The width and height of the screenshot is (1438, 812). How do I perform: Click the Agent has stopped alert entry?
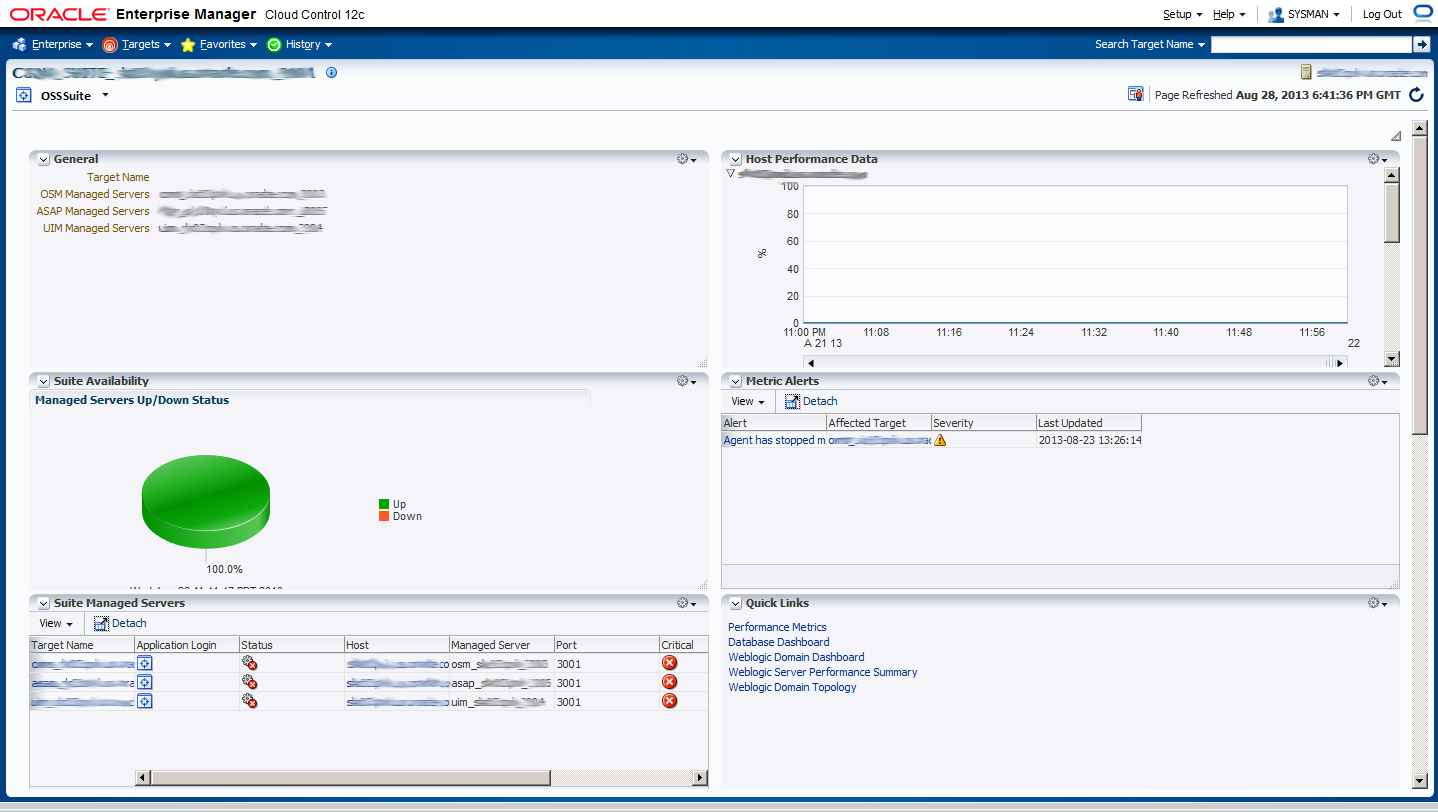point(774,440)
